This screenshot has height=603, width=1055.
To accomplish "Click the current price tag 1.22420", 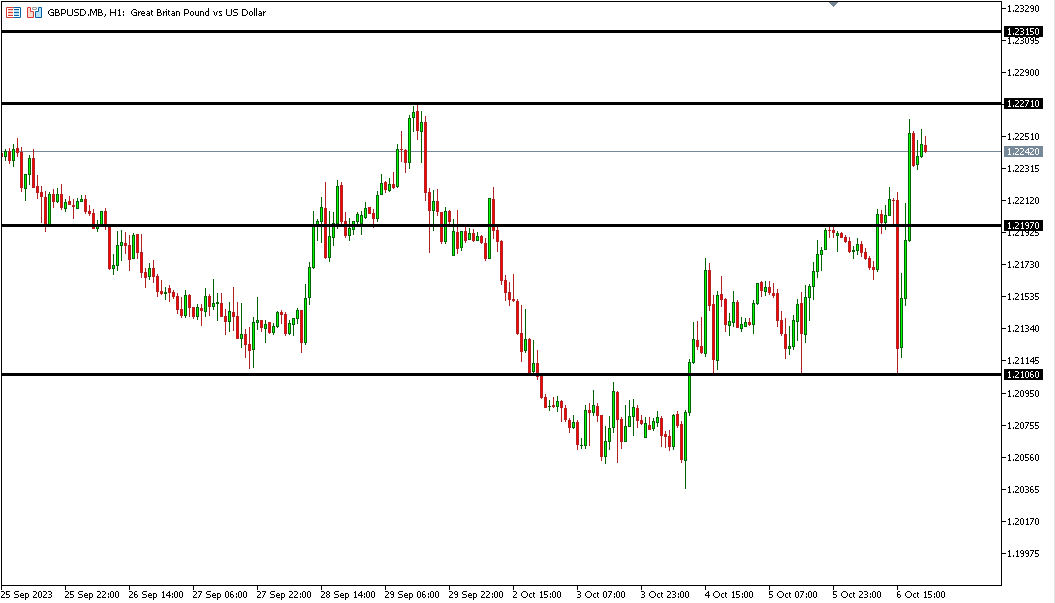I will [x=1023, y=152].
